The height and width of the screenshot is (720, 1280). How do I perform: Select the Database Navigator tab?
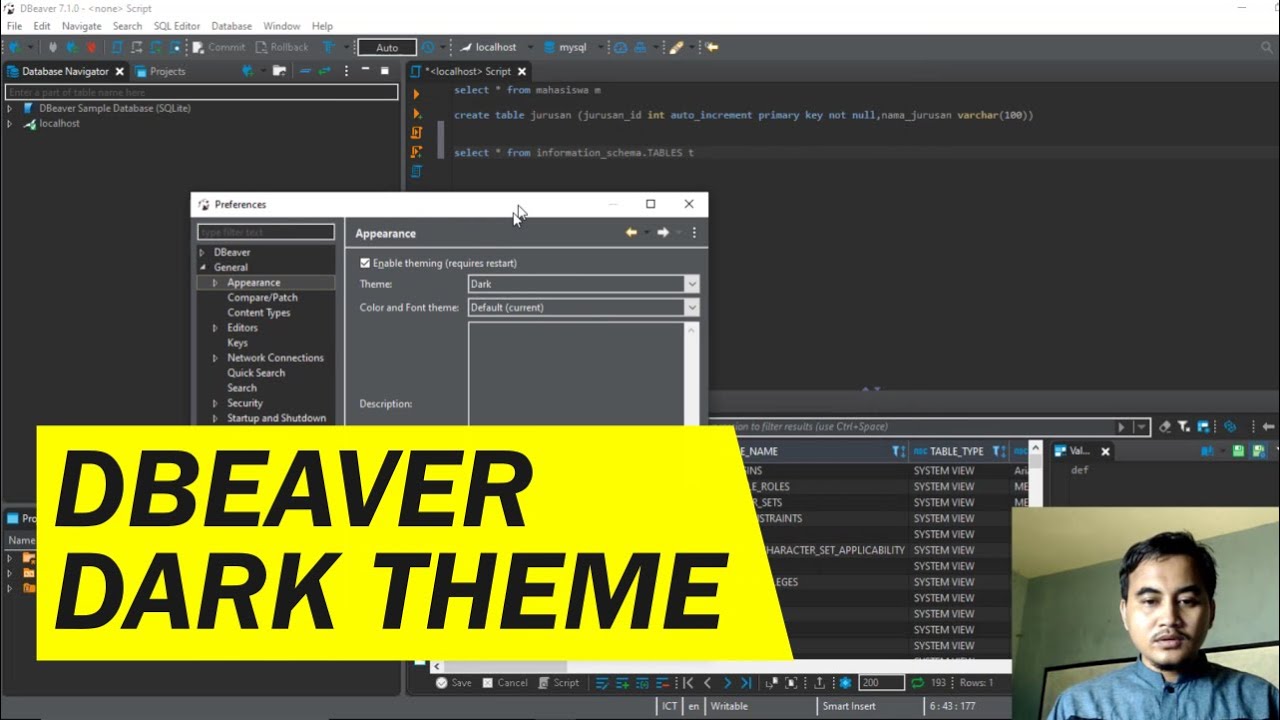[65, 71]
